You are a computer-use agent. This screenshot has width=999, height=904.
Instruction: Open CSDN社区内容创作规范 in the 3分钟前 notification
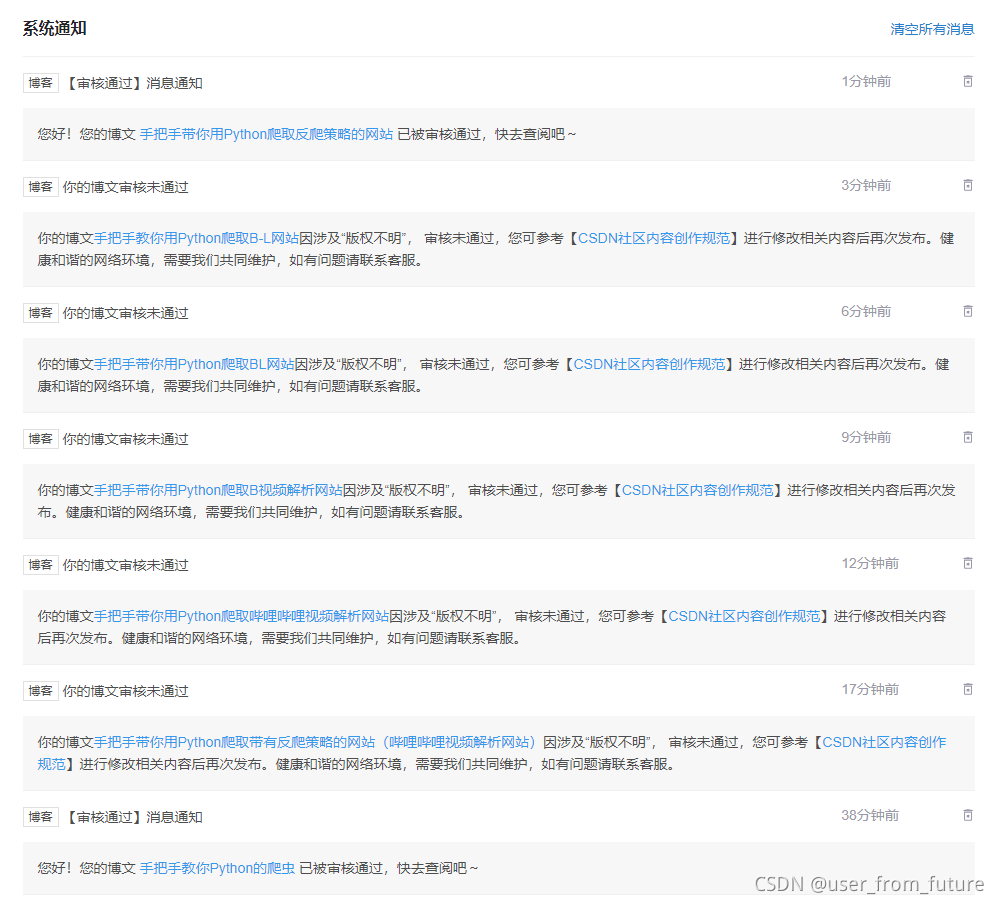click(x=653, y=237)
